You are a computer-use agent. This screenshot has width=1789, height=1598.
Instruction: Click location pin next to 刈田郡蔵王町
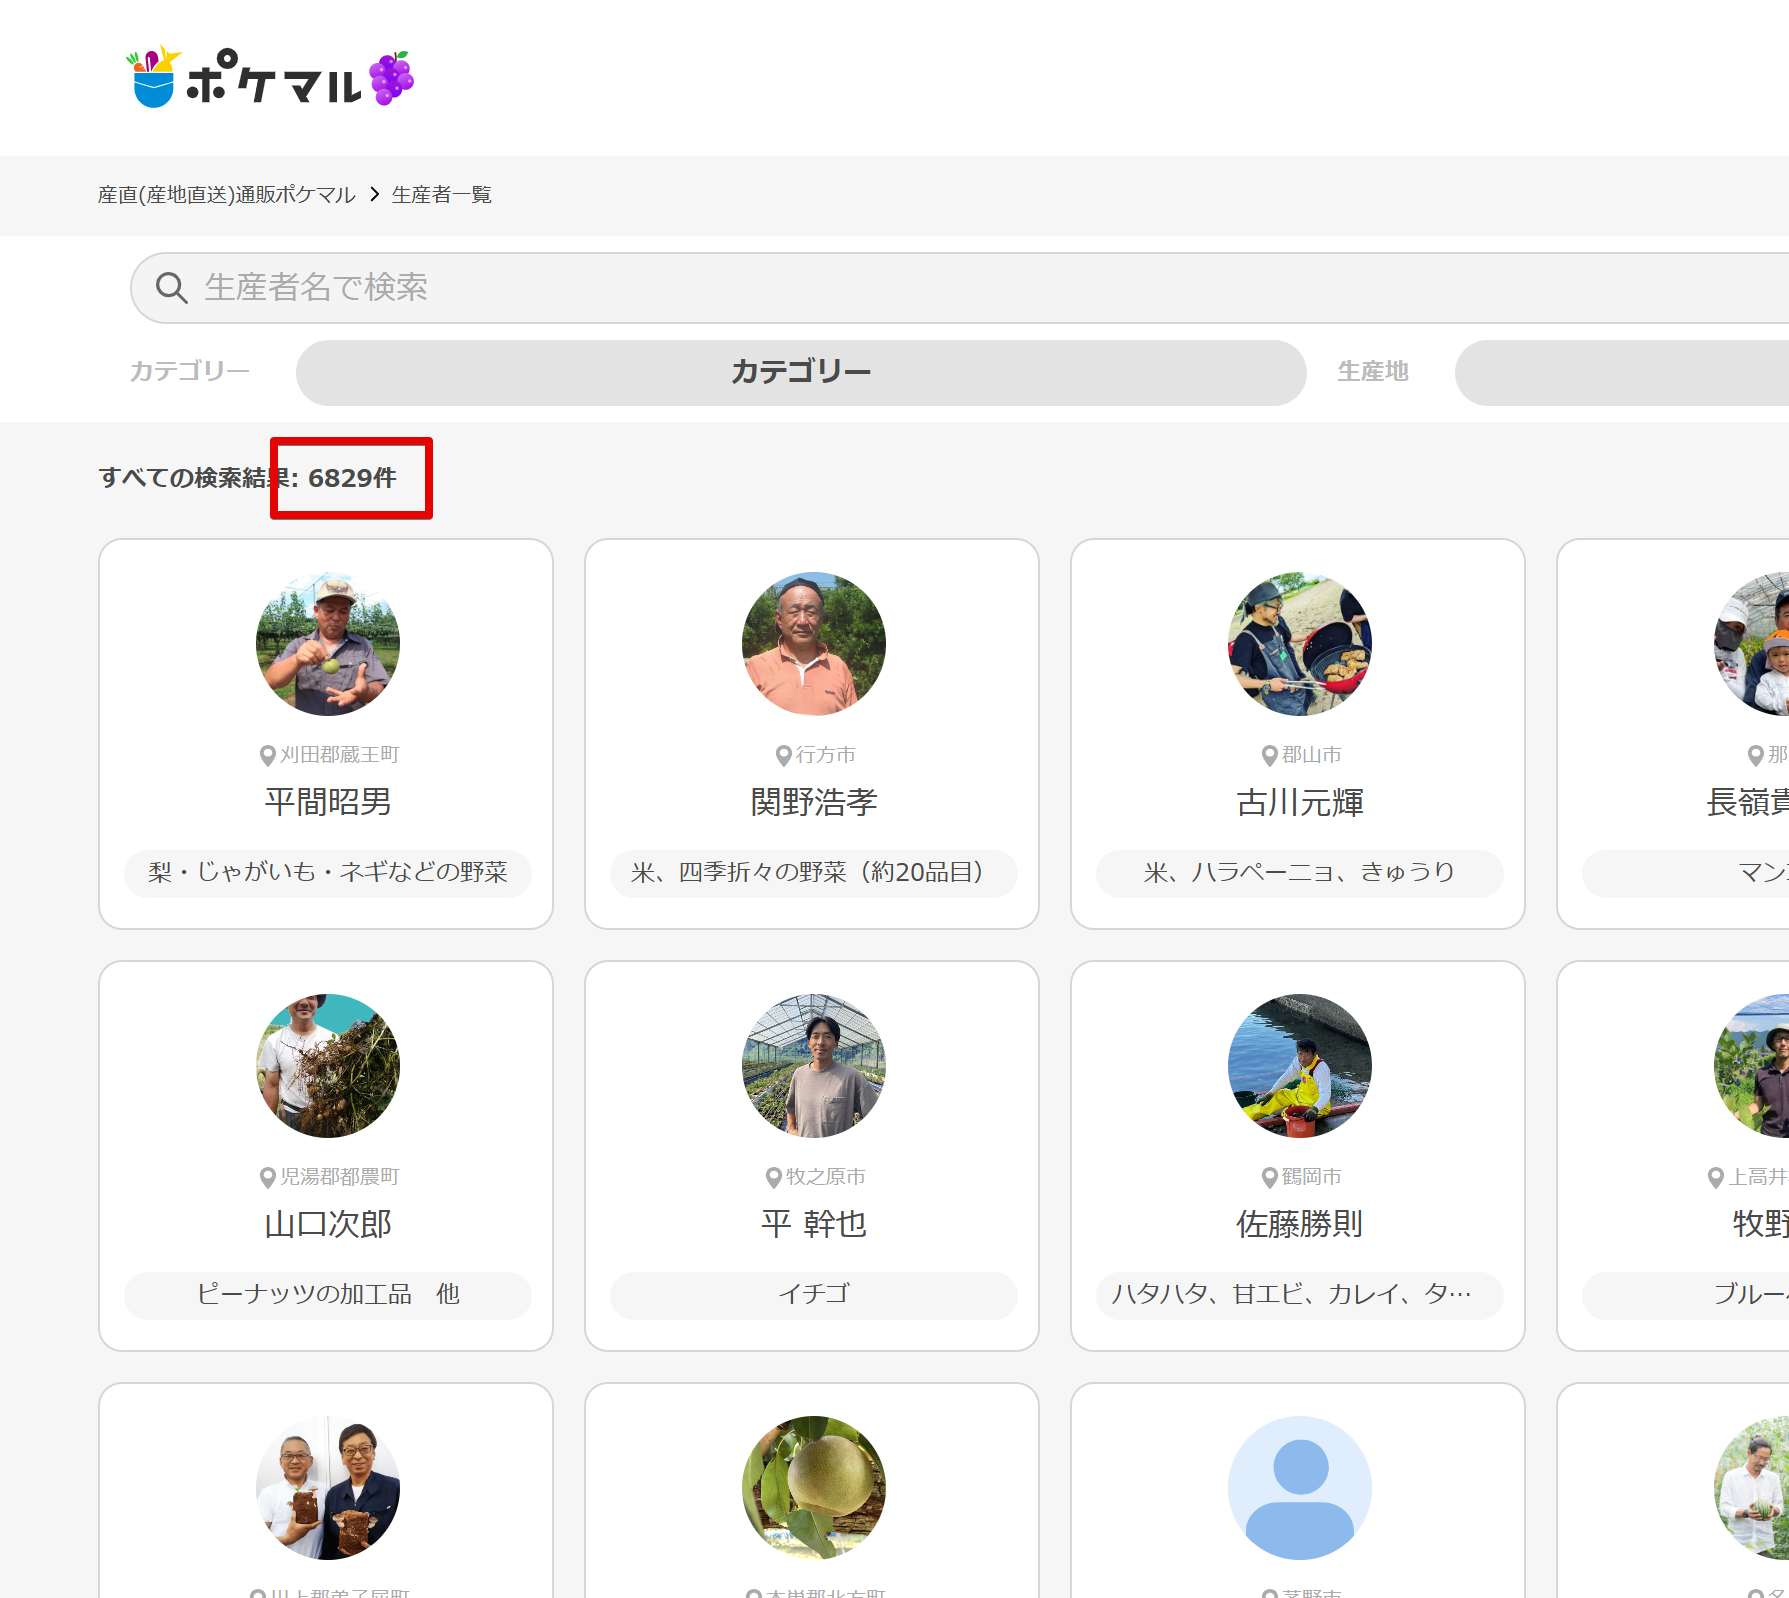268,756
